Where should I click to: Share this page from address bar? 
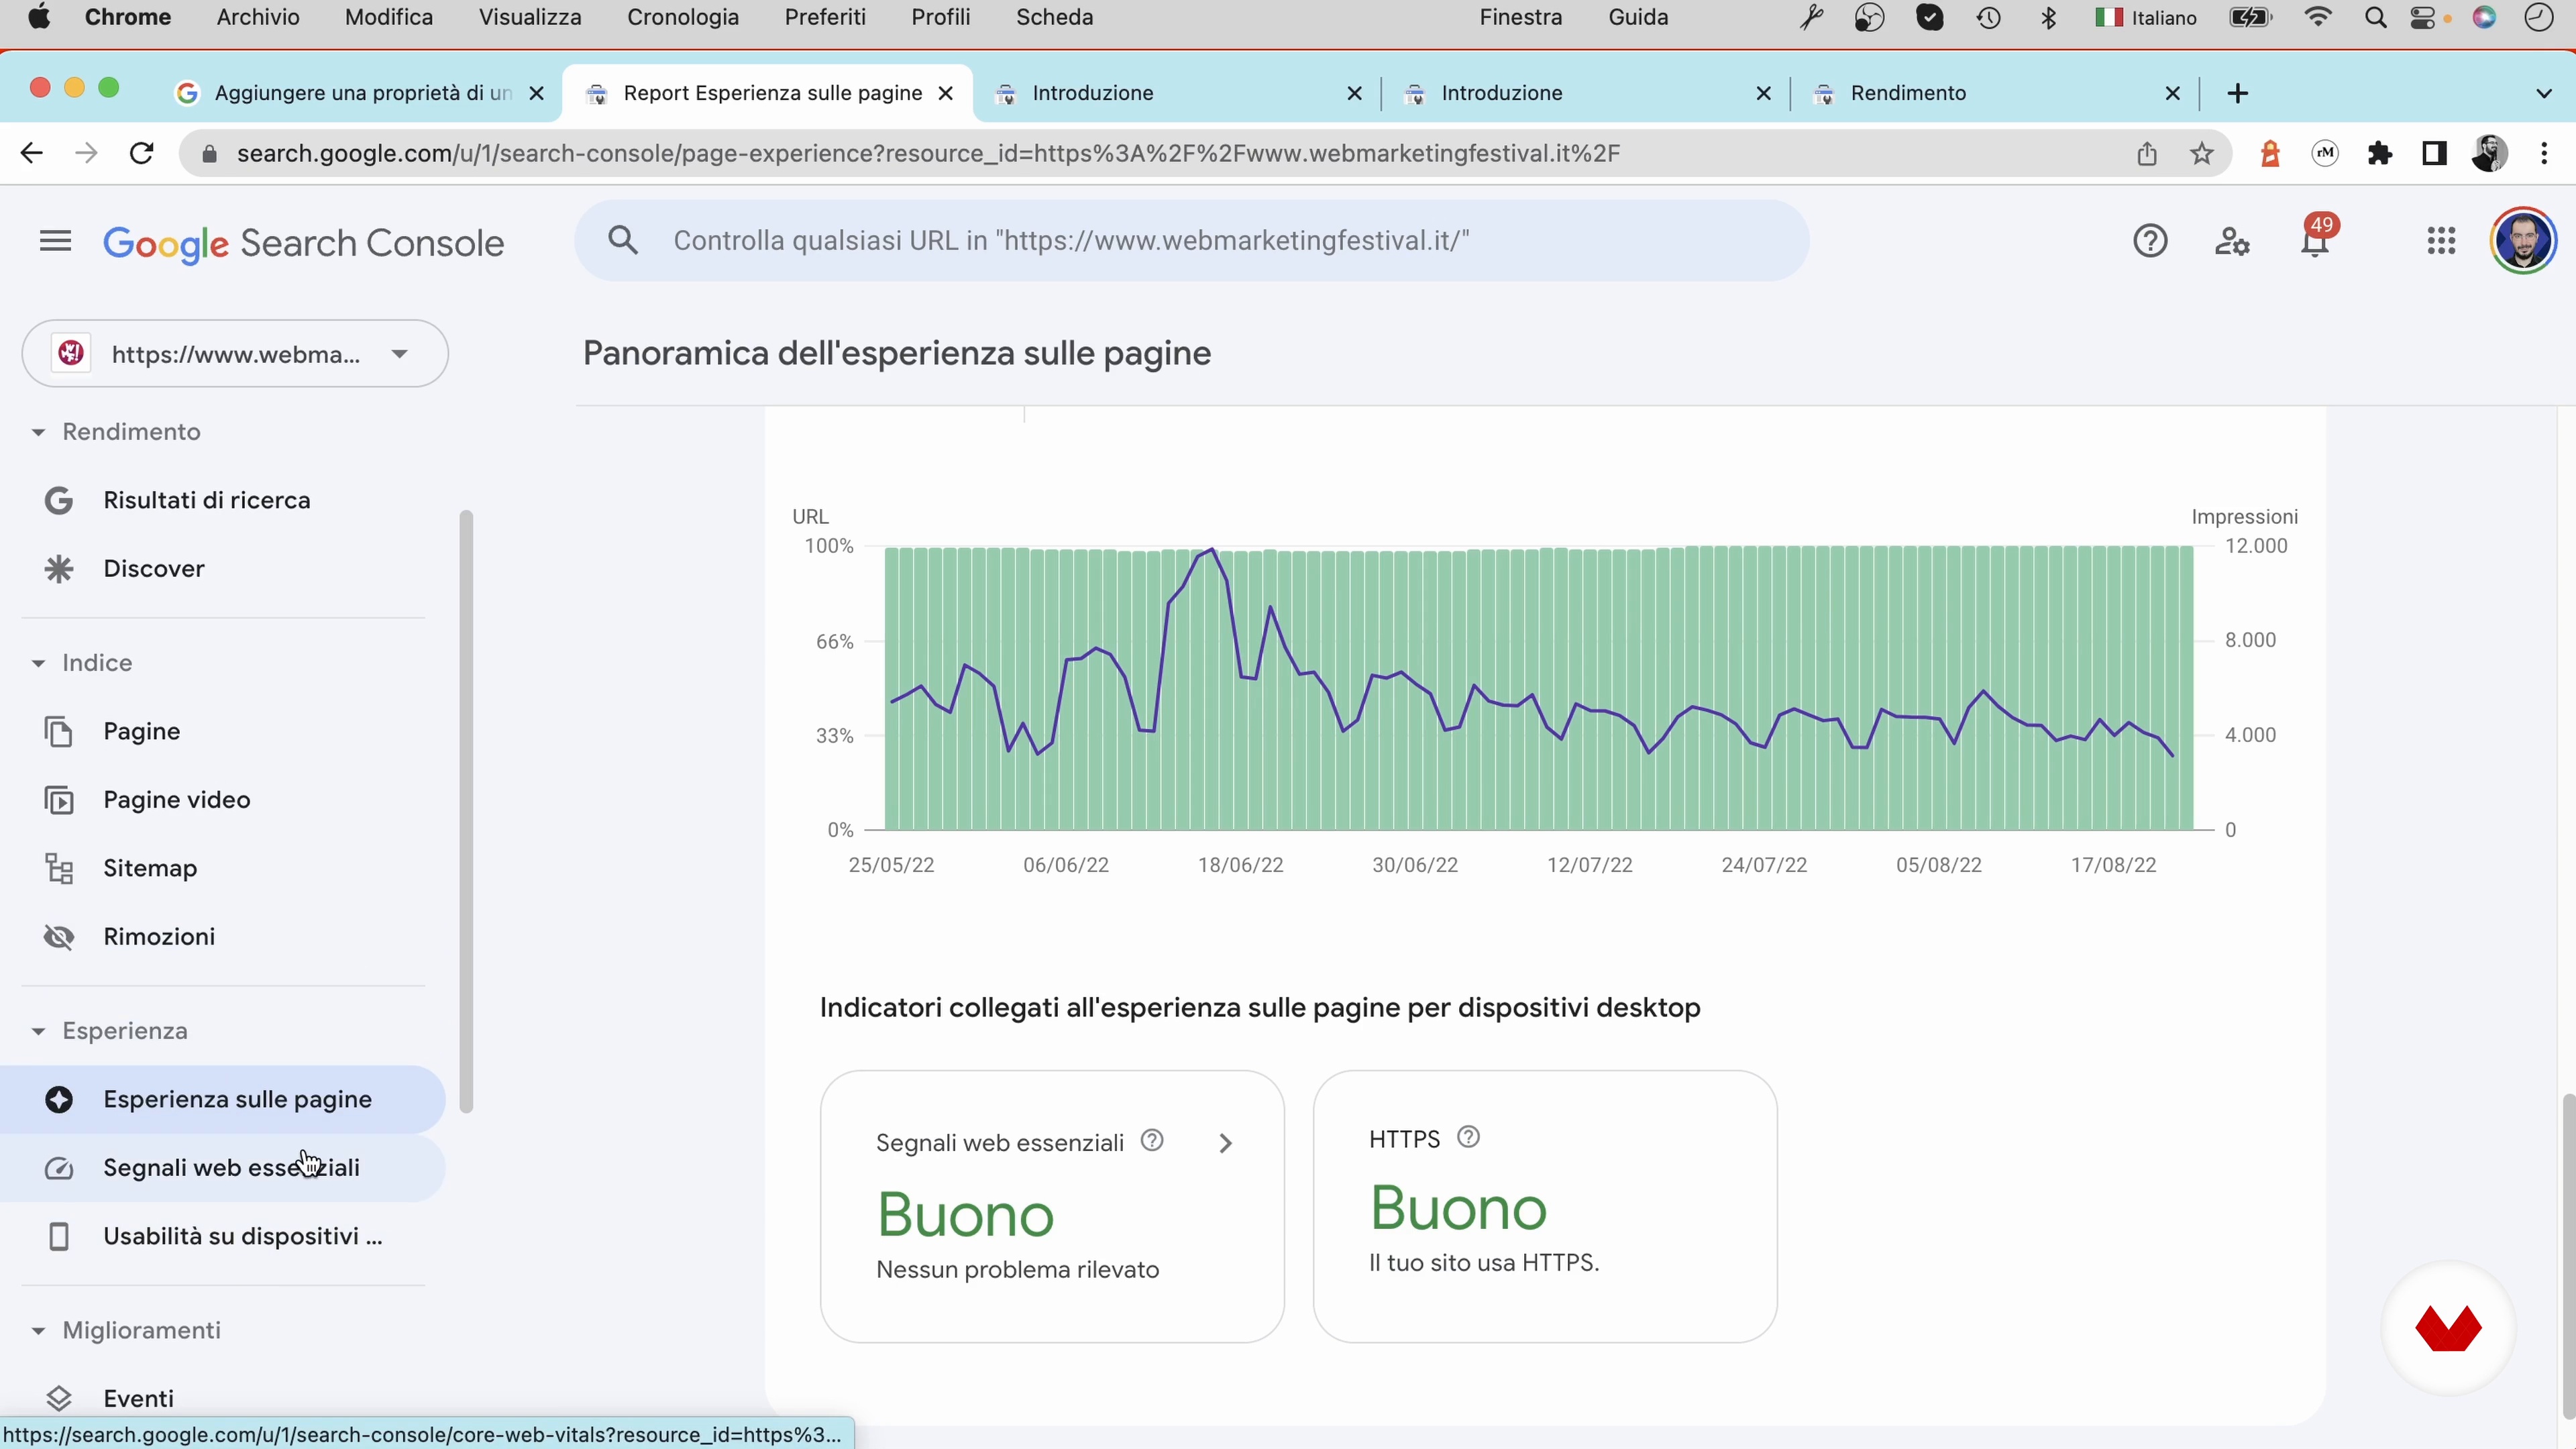pyautogui.click(x=2147, y=153)
